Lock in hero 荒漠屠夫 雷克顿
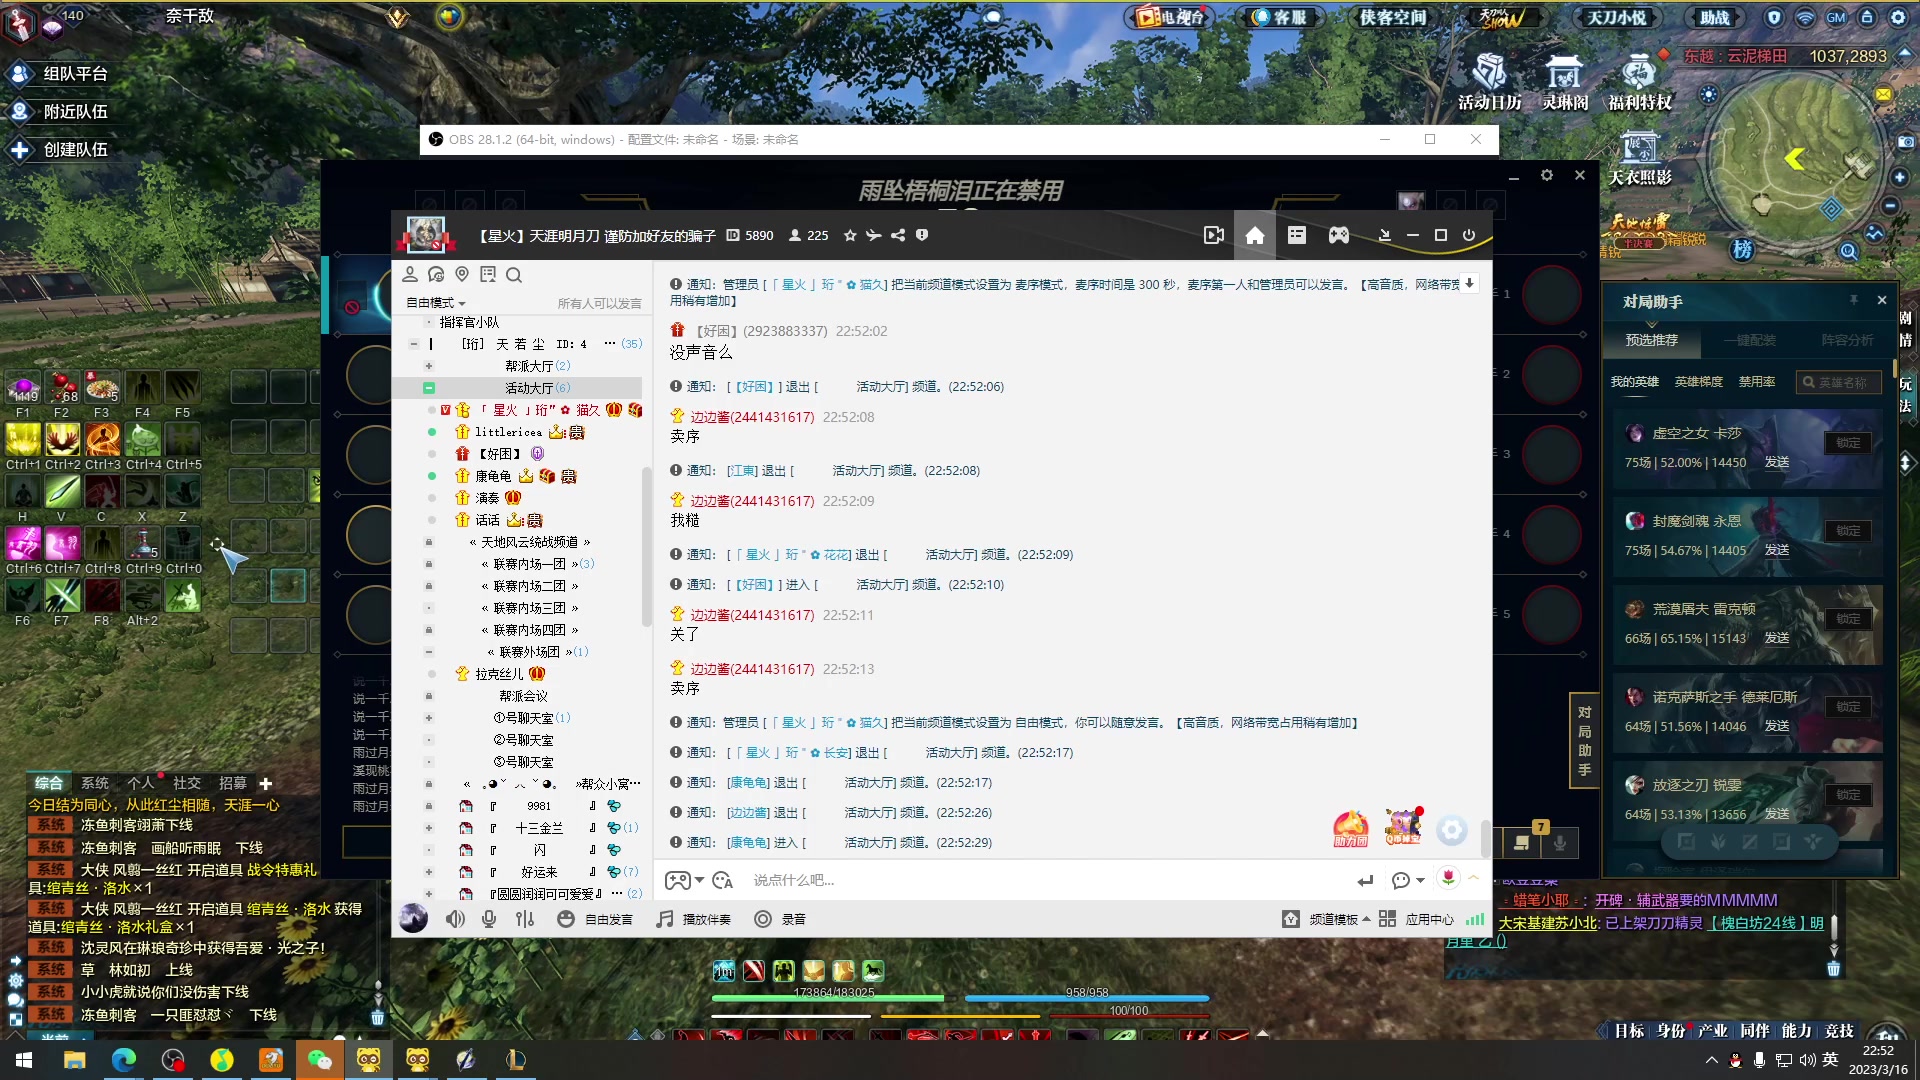This screenshot has height=1080, width=1920. click(x=1848, y=619)
